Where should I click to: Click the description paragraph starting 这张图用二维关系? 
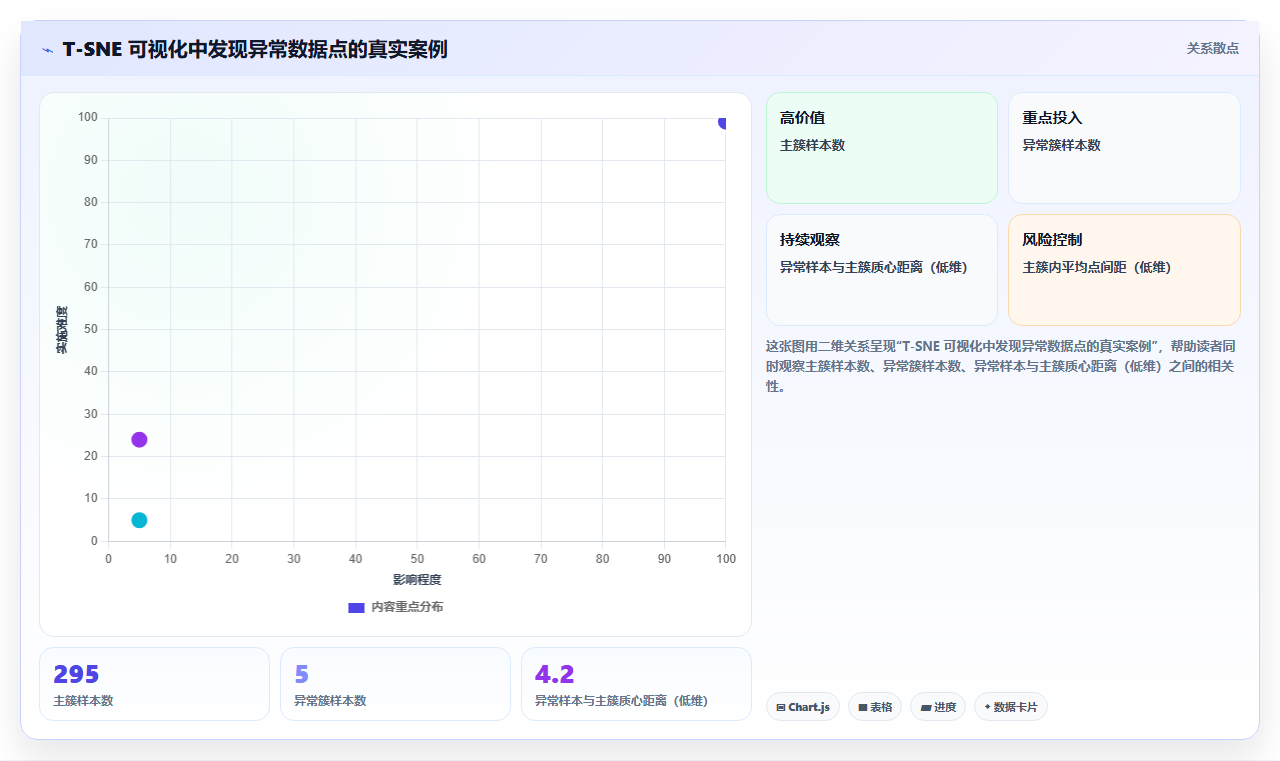pyautogui.click(x=1003, y=366)
